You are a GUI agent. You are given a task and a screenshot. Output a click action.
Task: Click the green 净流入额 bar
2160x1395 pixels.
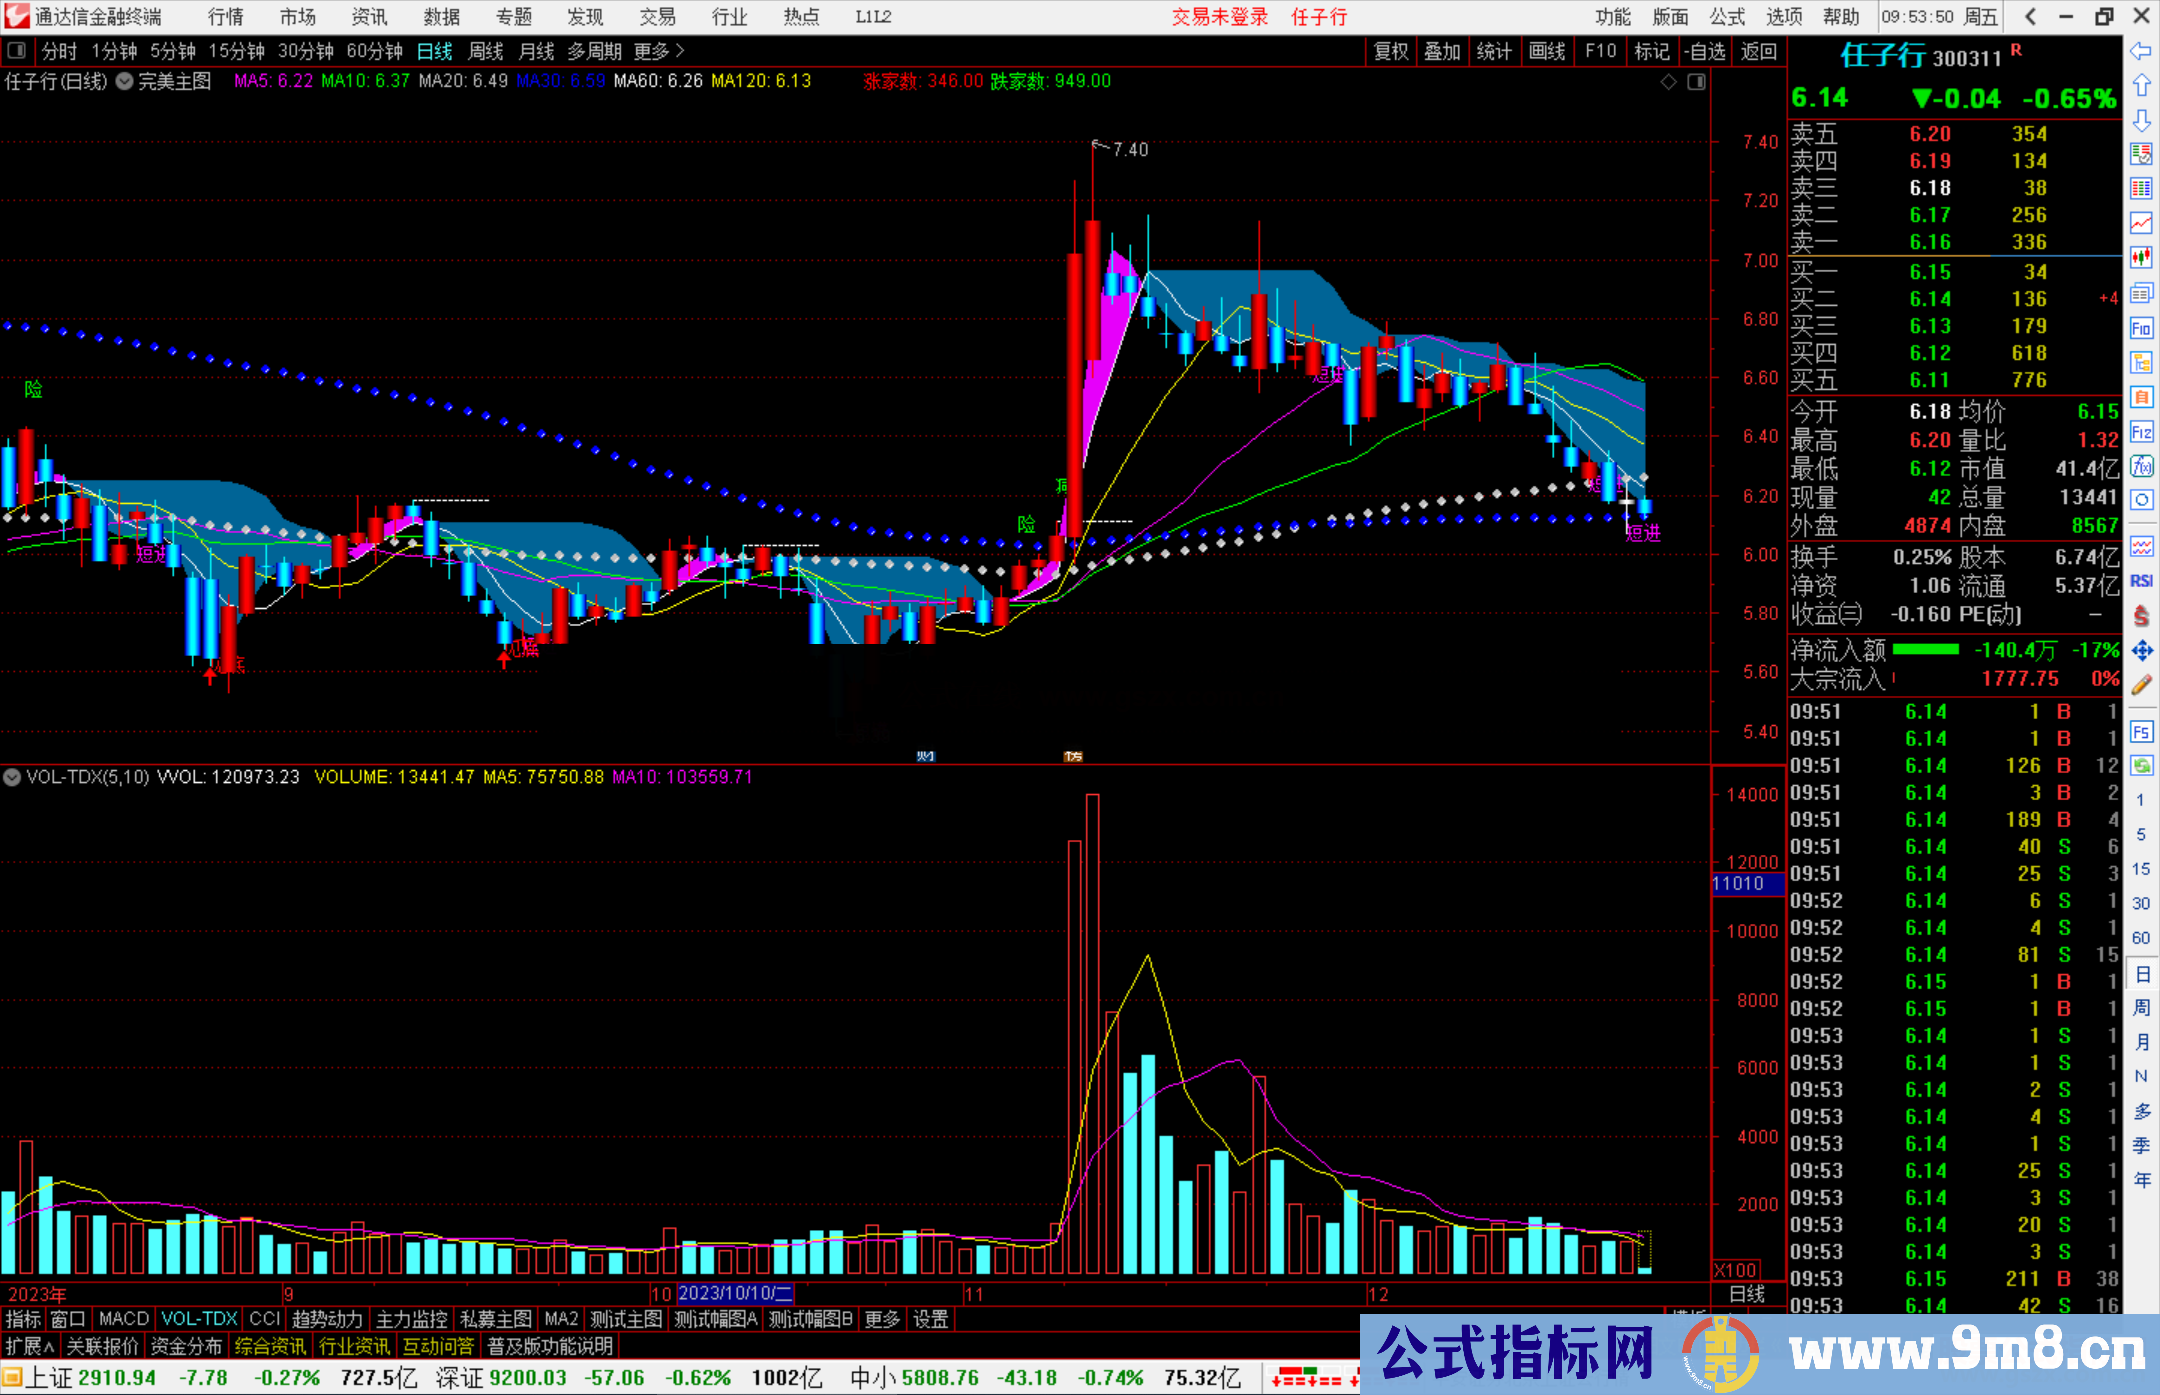coord(1925,650)
